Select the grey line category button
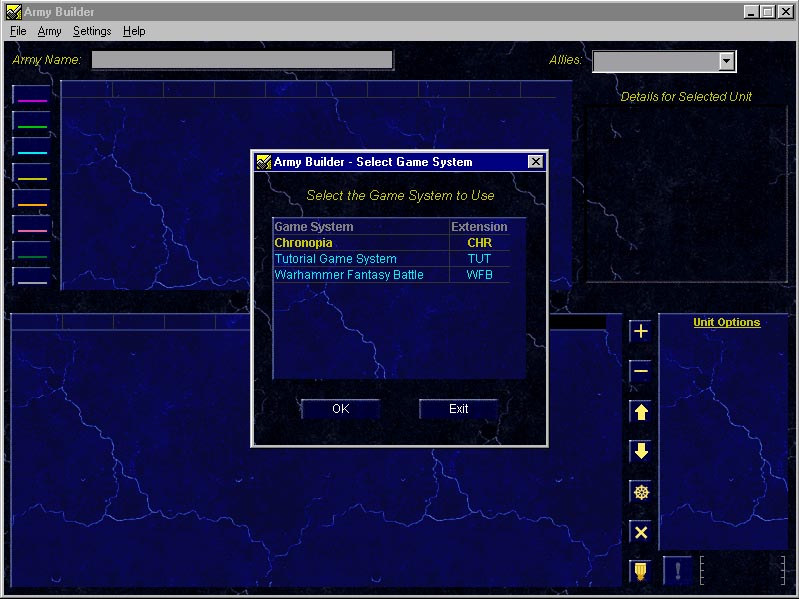This screenshot has width=799, height=599. click(x=32, y=279)
